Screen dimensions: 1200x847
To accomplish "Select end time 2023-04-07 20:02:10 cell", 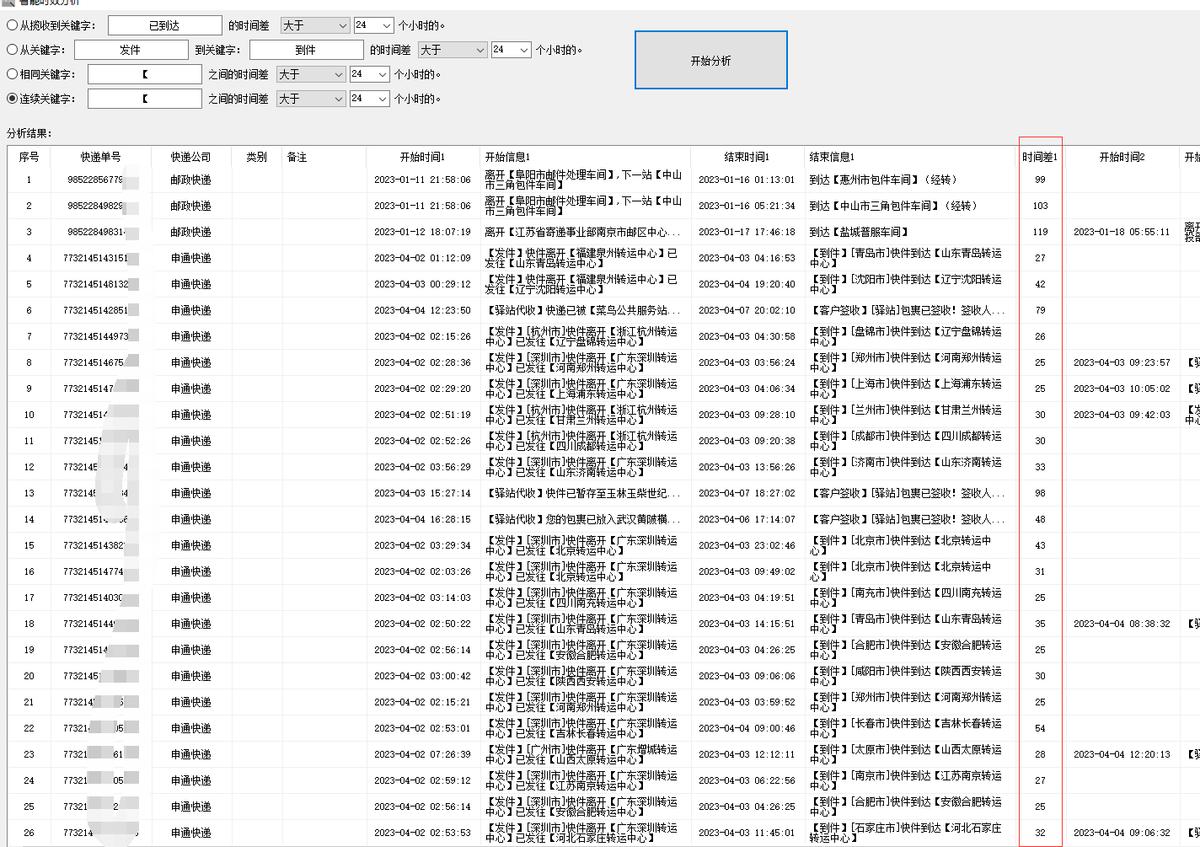I will 746,311.
